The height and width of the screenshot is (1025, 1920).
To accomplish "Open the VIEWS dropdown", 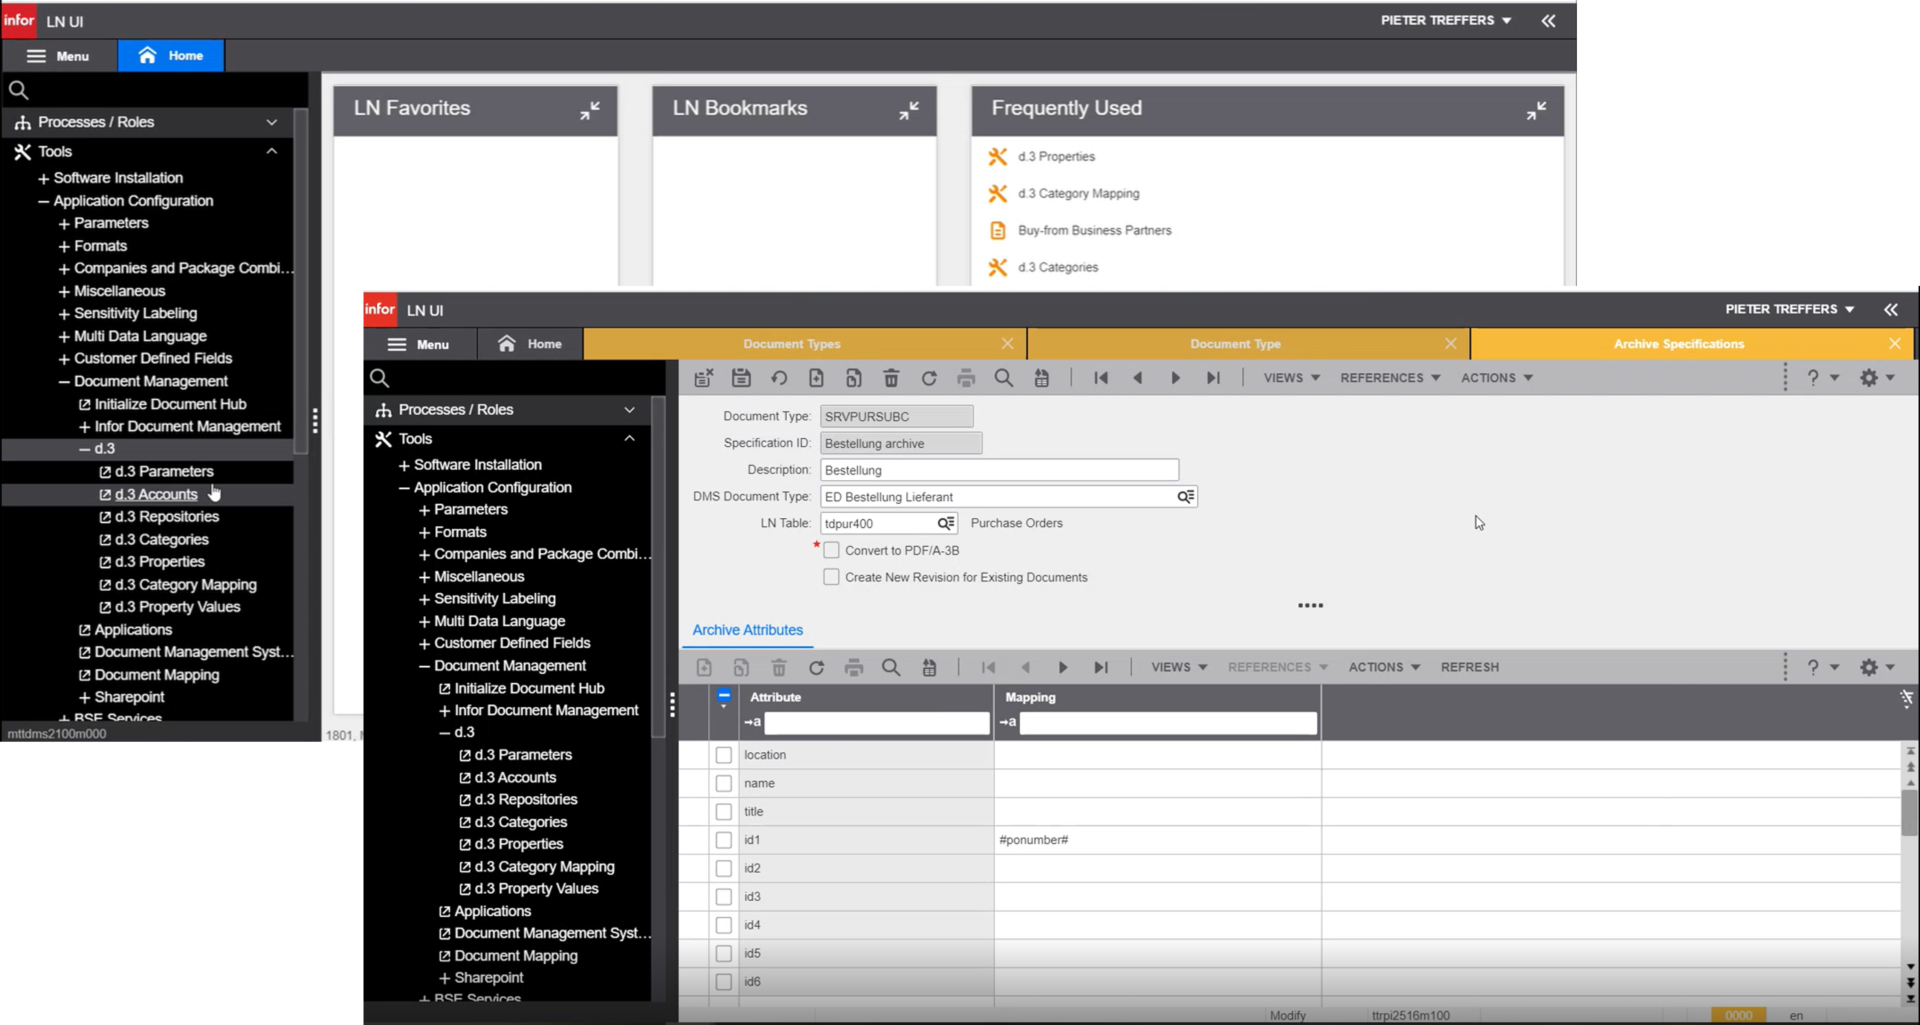I will (x=1290, y=378).
